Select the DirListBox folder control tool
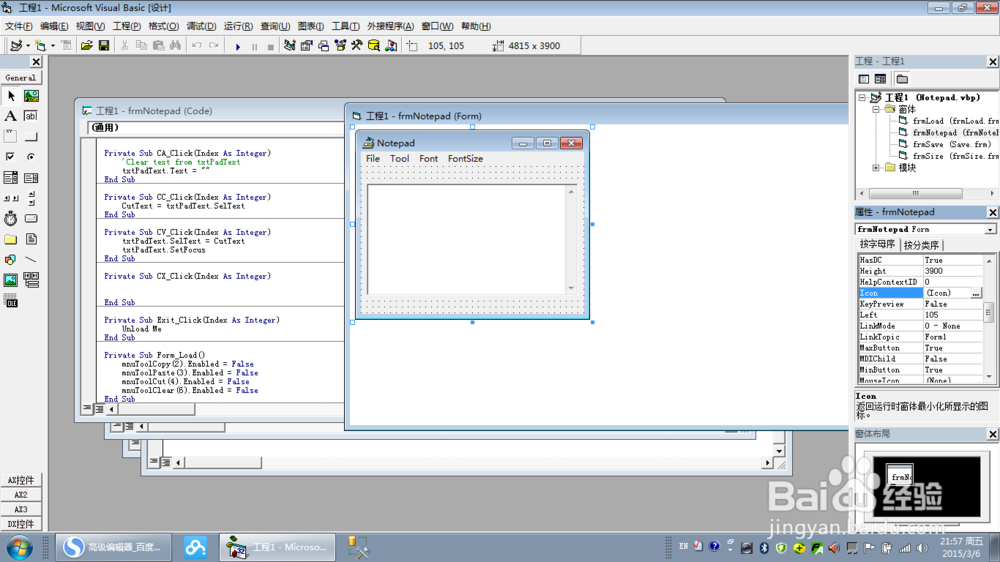Screen dimensions: 1000x562 point(11,239)
